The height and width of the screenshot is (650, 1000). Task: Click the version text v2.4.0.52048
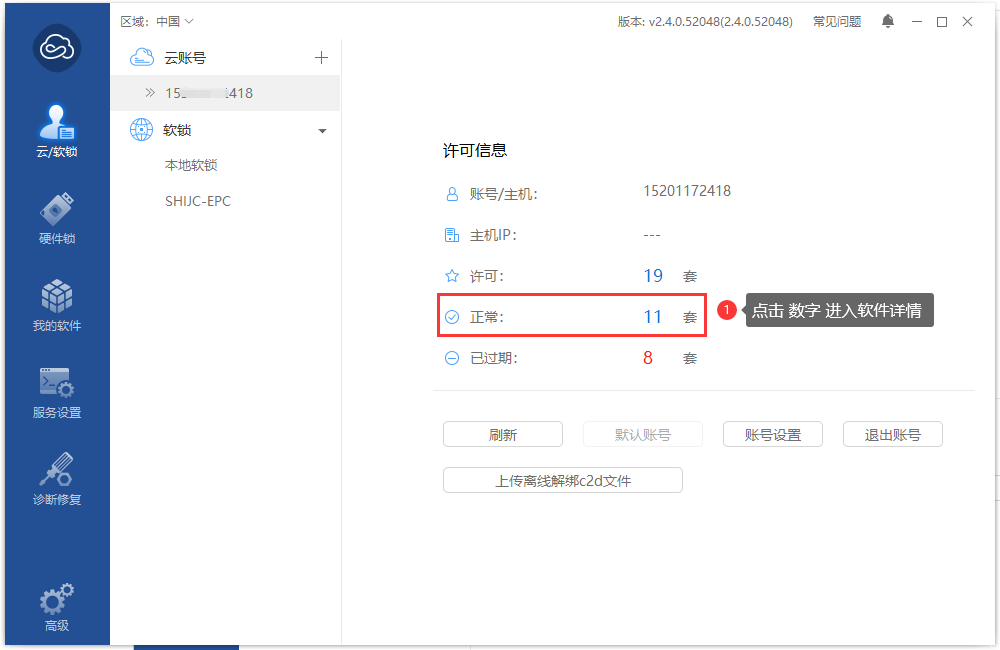point(705,22)
